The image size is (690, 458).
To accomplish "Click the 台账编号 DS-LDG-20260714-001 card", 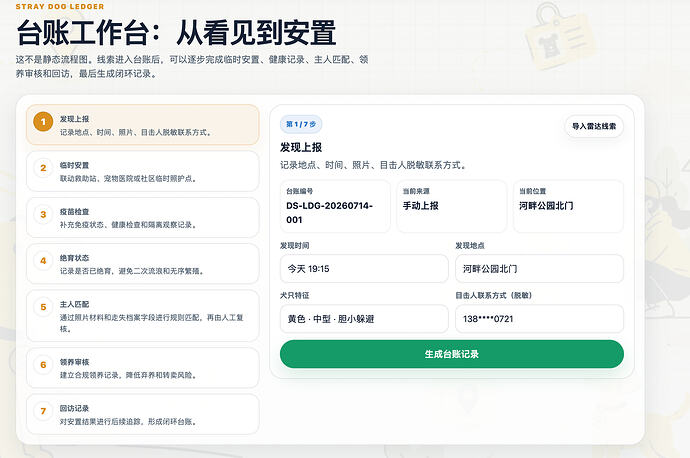I will point(335,206).
